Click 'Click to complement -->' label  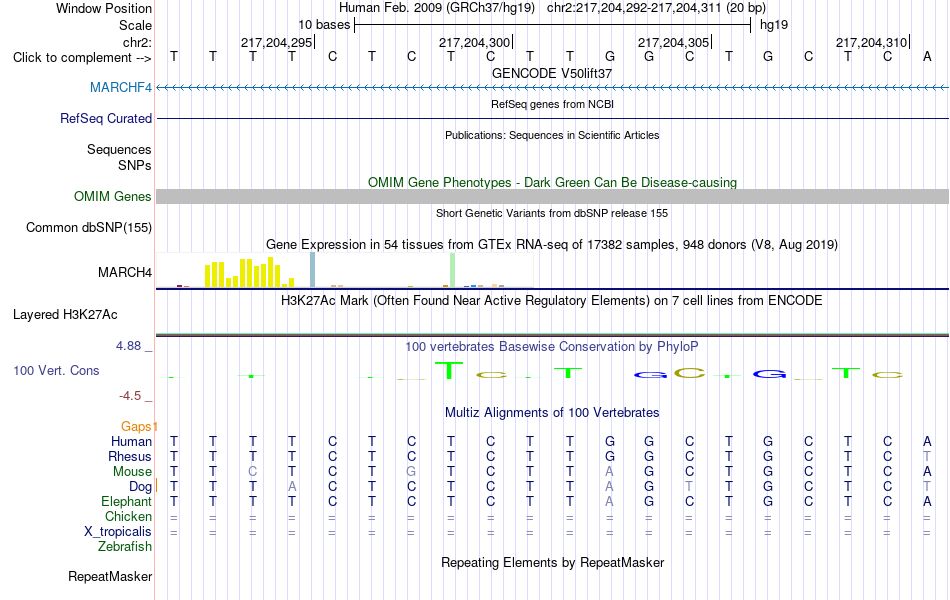pos(82,58)
